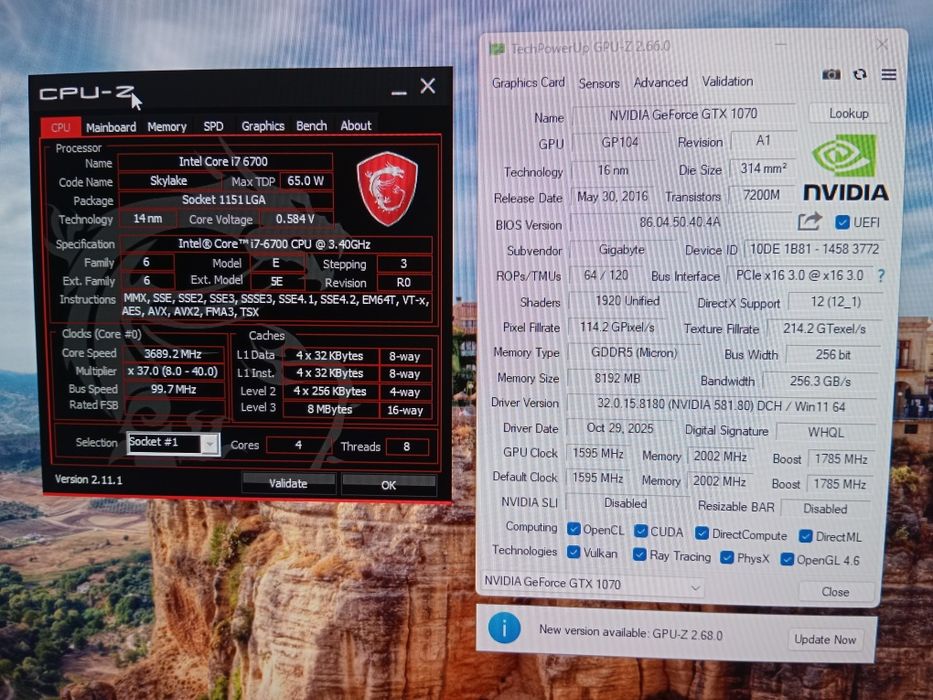Switch to CPU tab in CPU-Z
933x700 pixels.
click(x=61, y=127)
